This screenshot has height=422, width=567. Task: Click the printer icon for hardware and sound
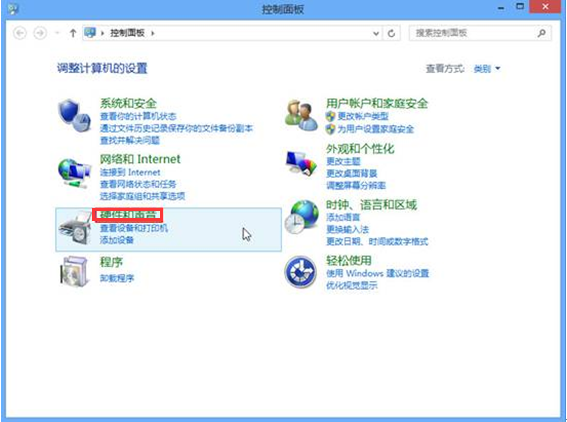tap(75, 228)
